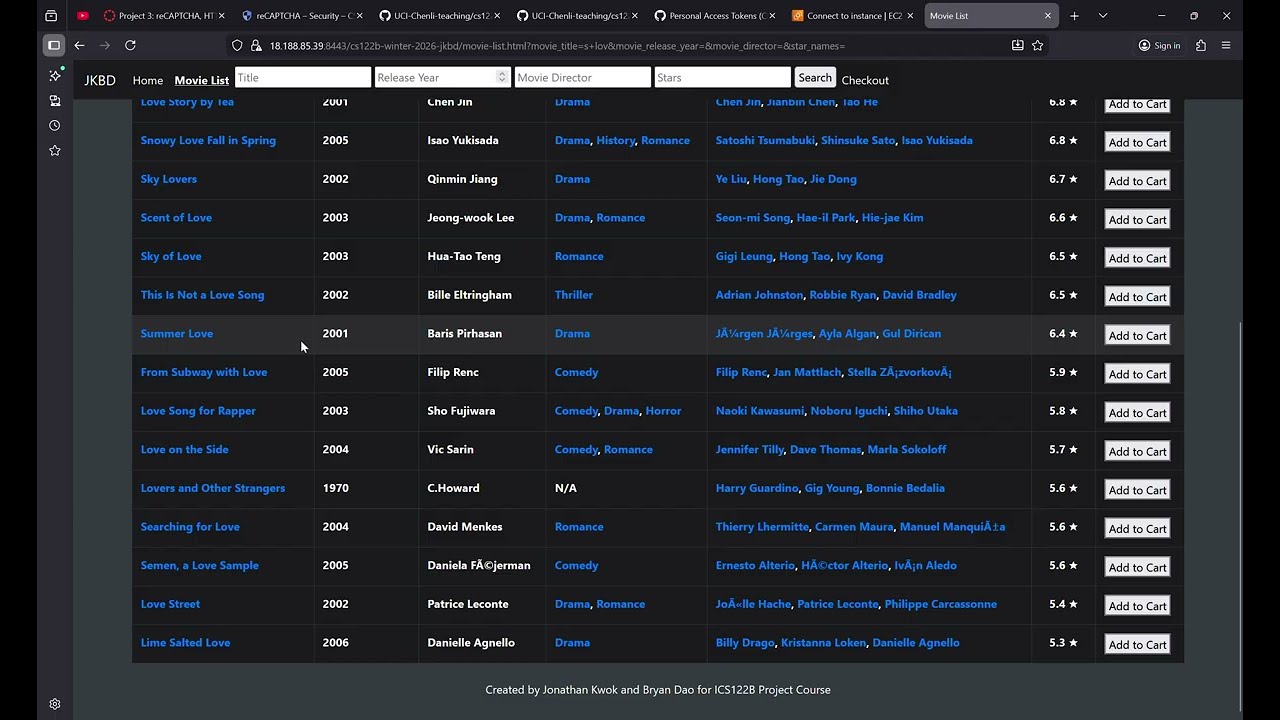Go to Checkout in the navbar
The width and height of the screenshot is (1280, 720).
tap(865, 80)
